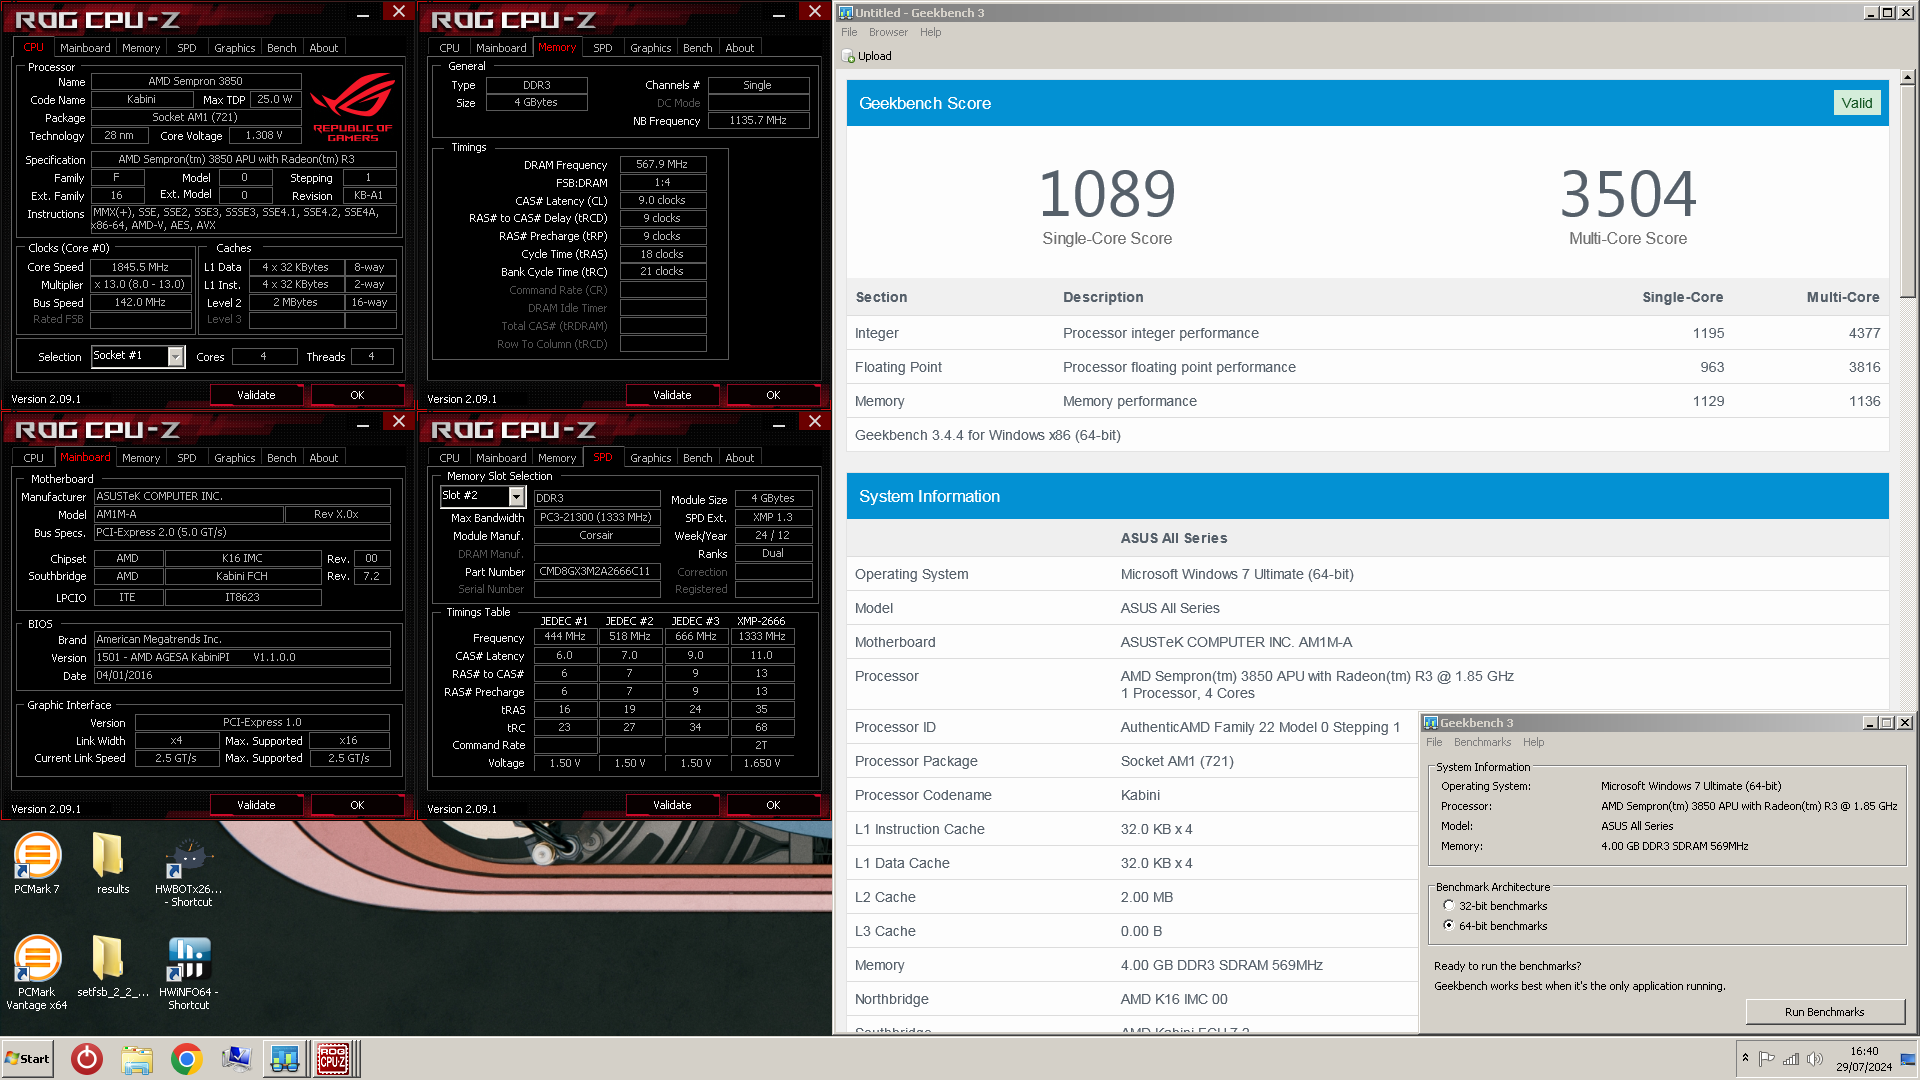Click the multi-core score 3504
The width and height of the screenshot is (1920, 1080).
pos(1628,194)
